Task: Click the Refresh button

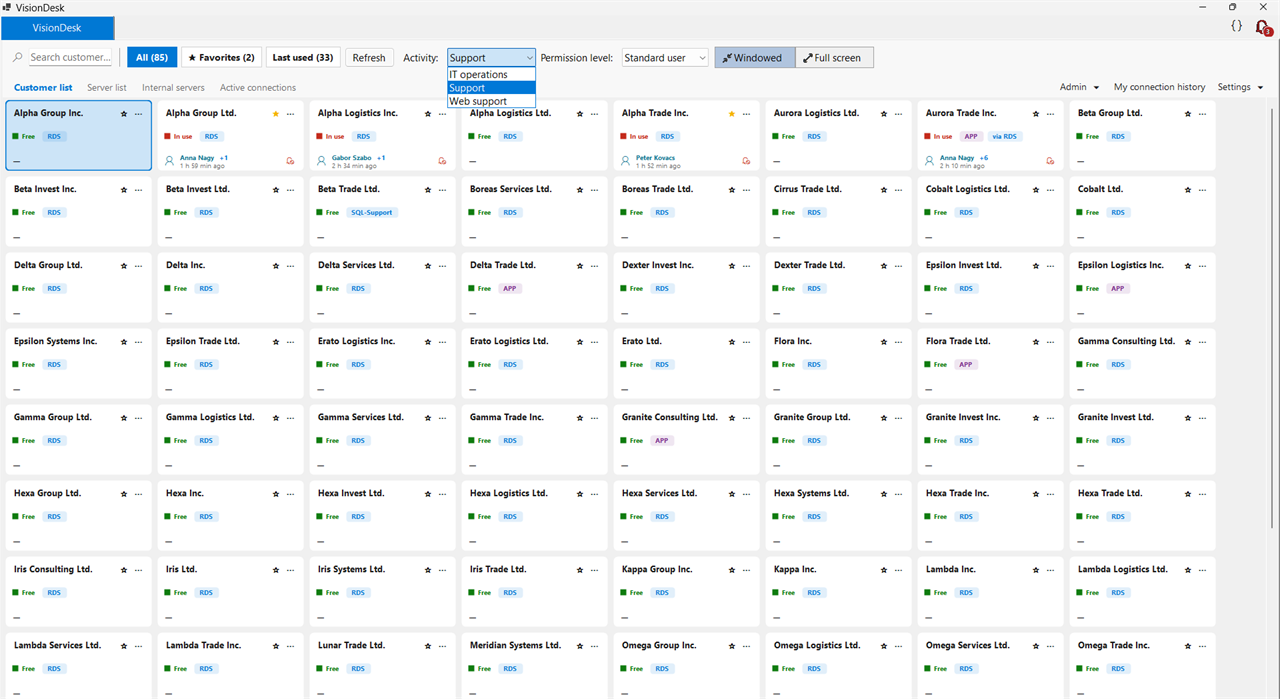Action: point(369,58)
